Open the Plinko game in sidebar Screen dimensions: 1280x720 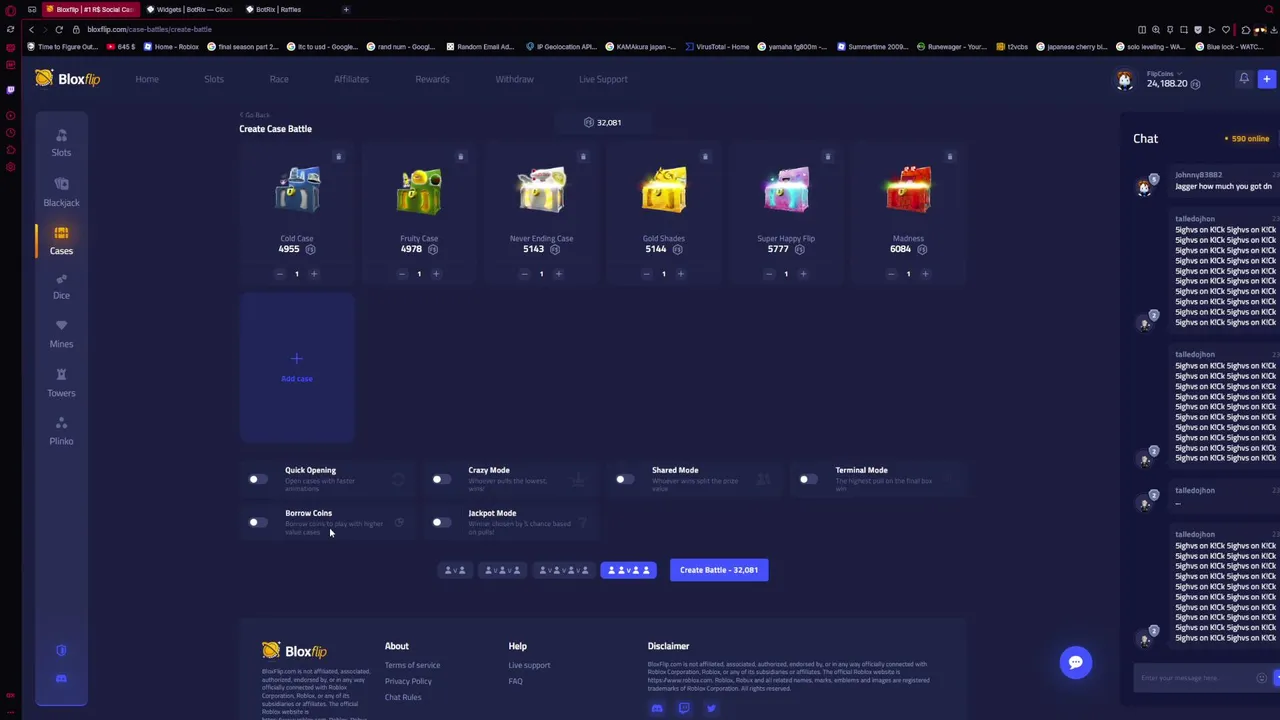pos(61,431)
